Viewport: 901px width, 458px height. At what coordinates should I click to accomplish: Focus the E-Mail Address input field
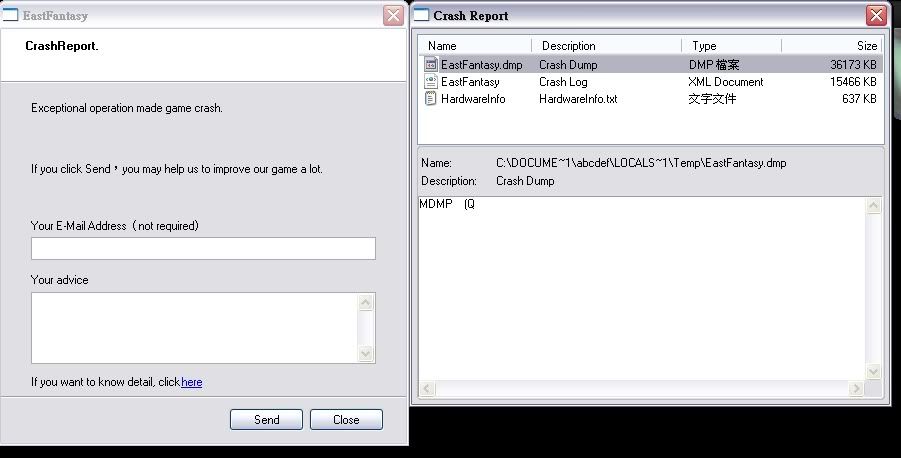(x=203, y=248)
